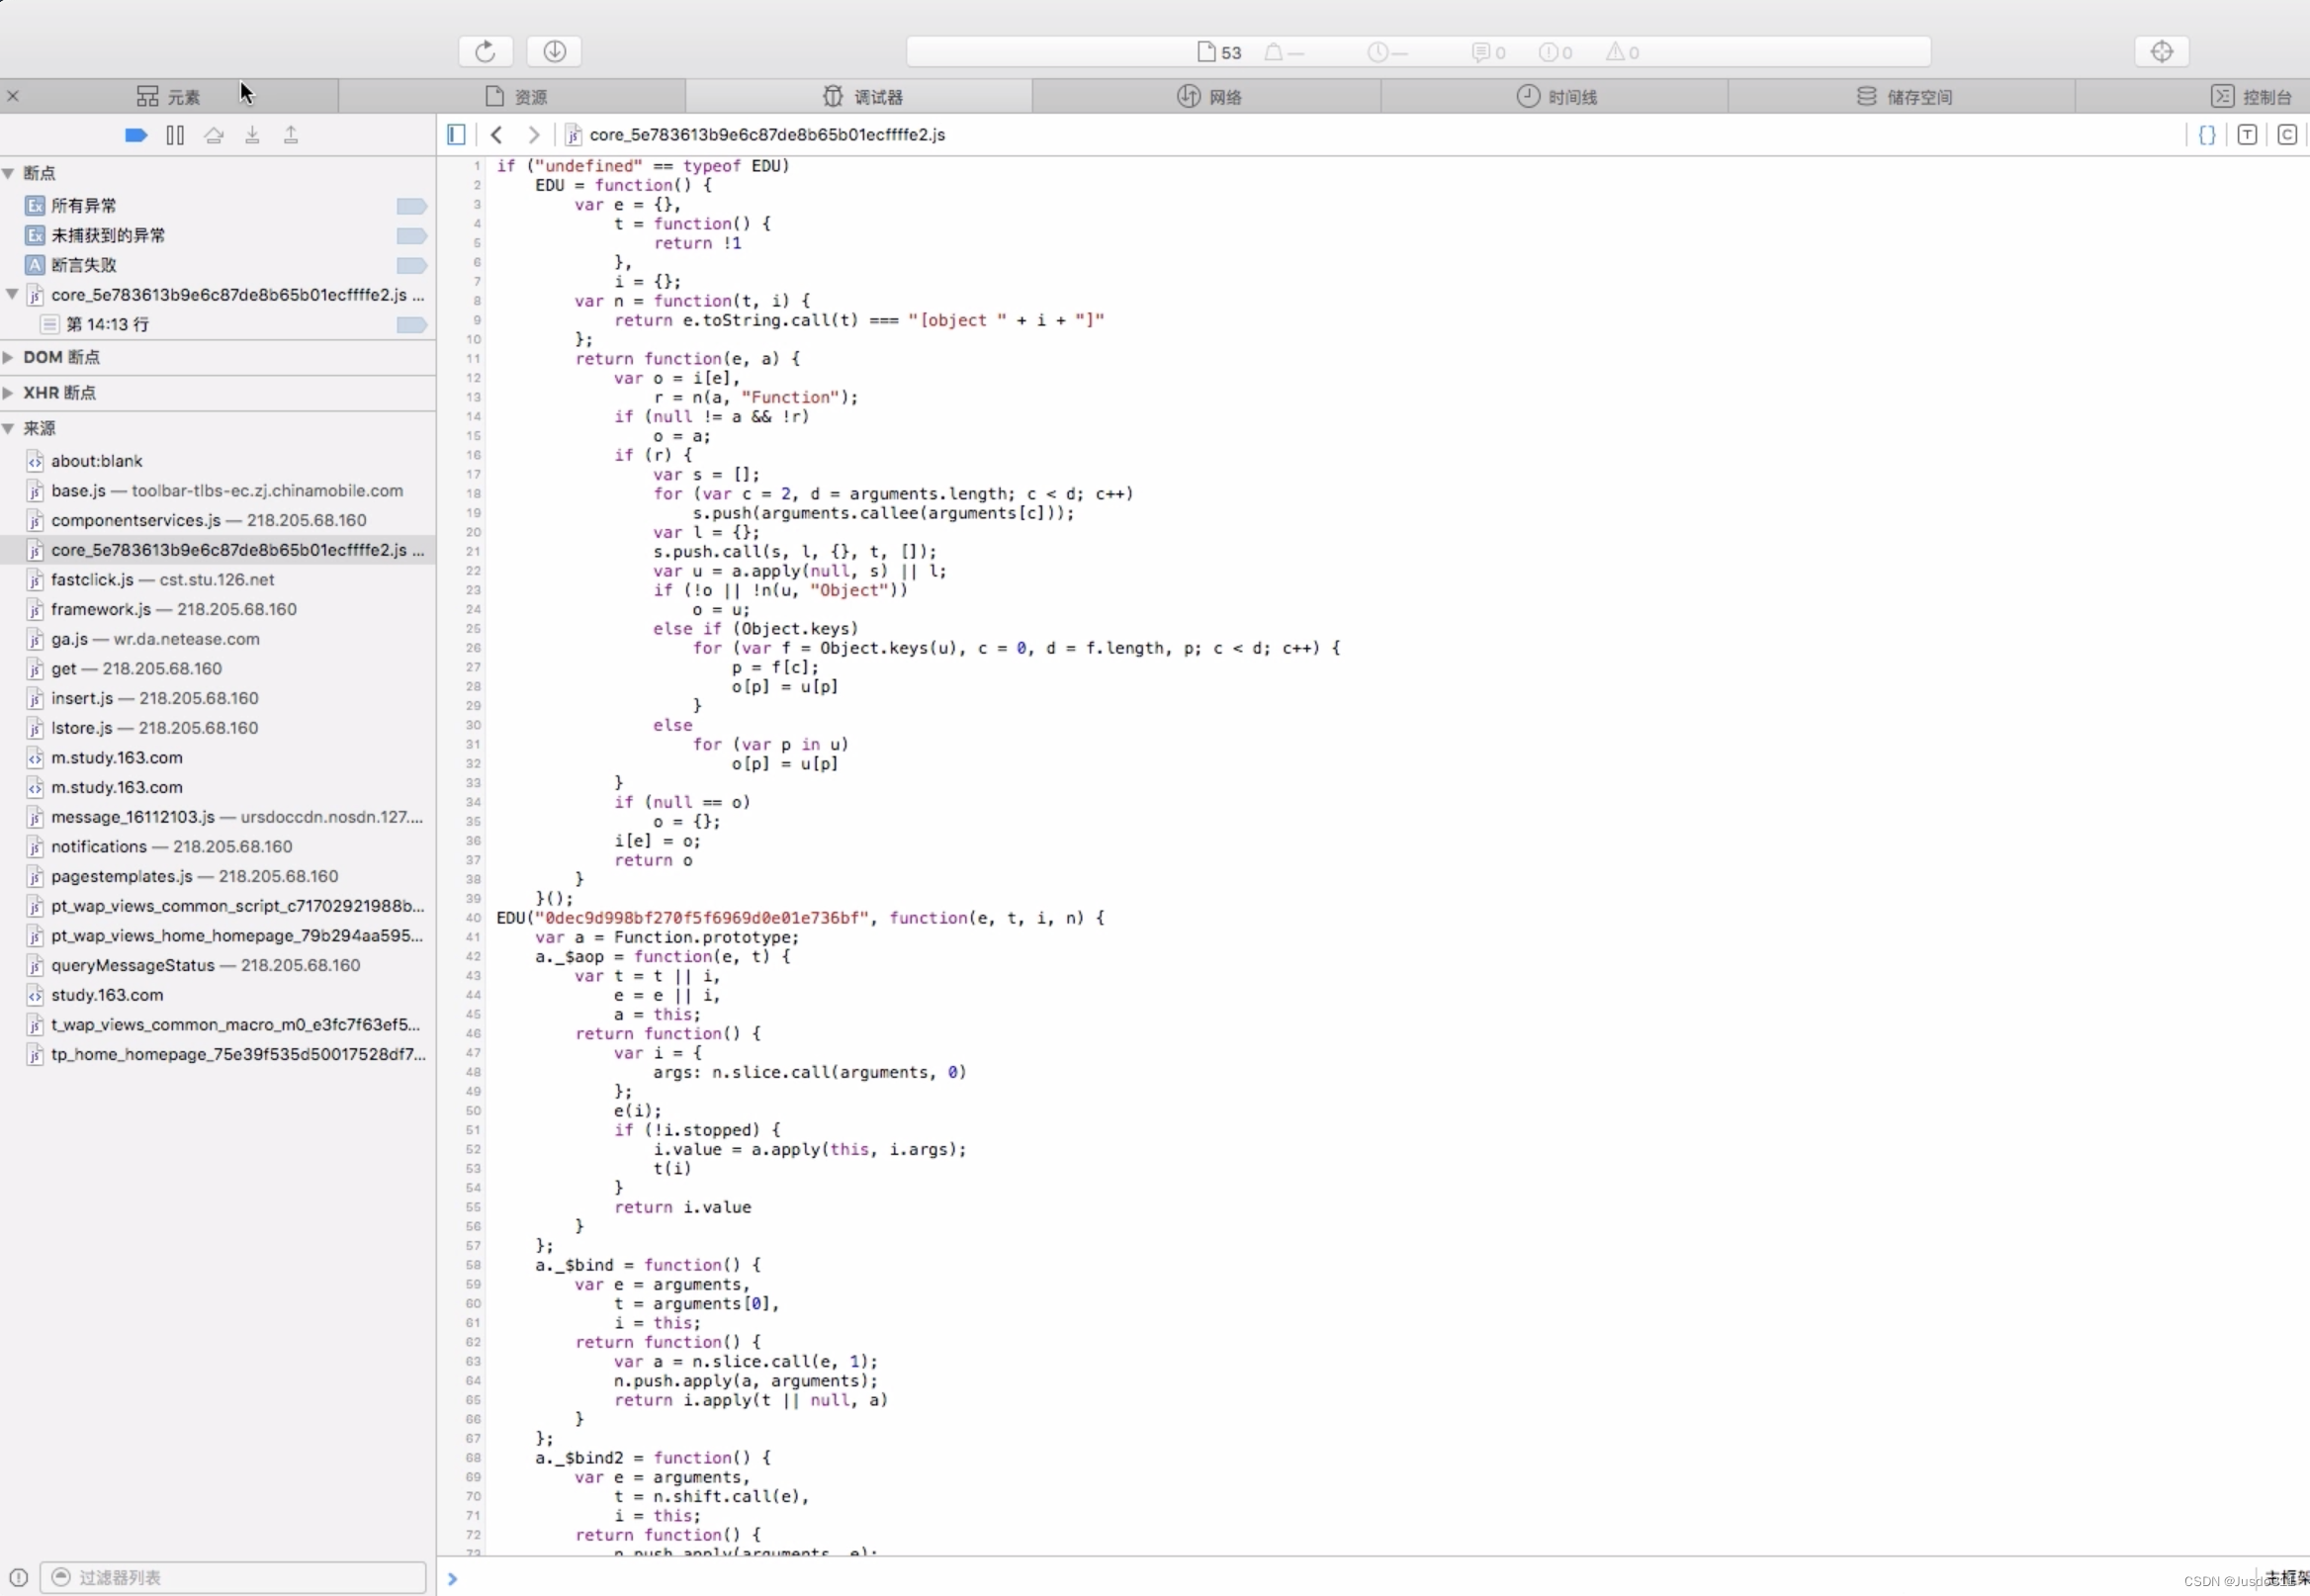Click the warnings count indicator

pos(1623,52)
